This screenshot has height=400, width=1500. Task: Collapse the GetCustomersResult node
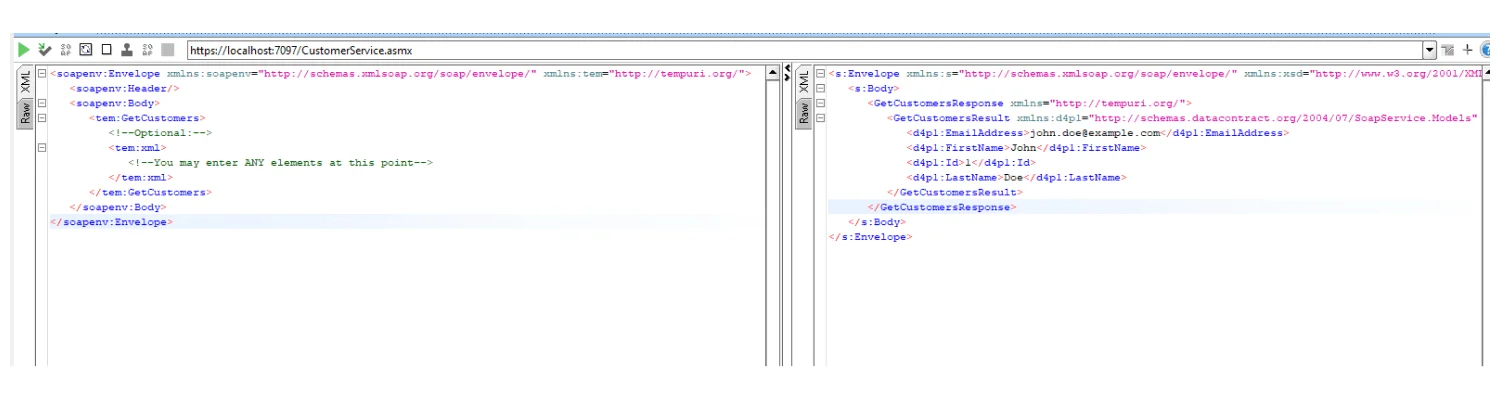[820, 118]
